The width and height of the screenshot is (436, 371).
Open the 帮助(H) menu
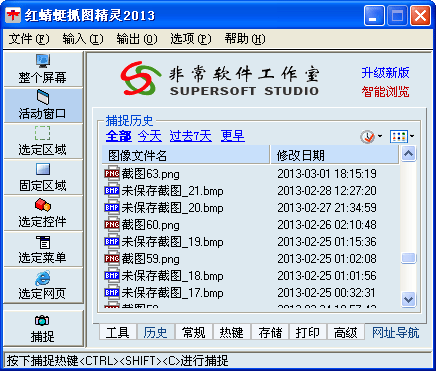pos(245,39)
